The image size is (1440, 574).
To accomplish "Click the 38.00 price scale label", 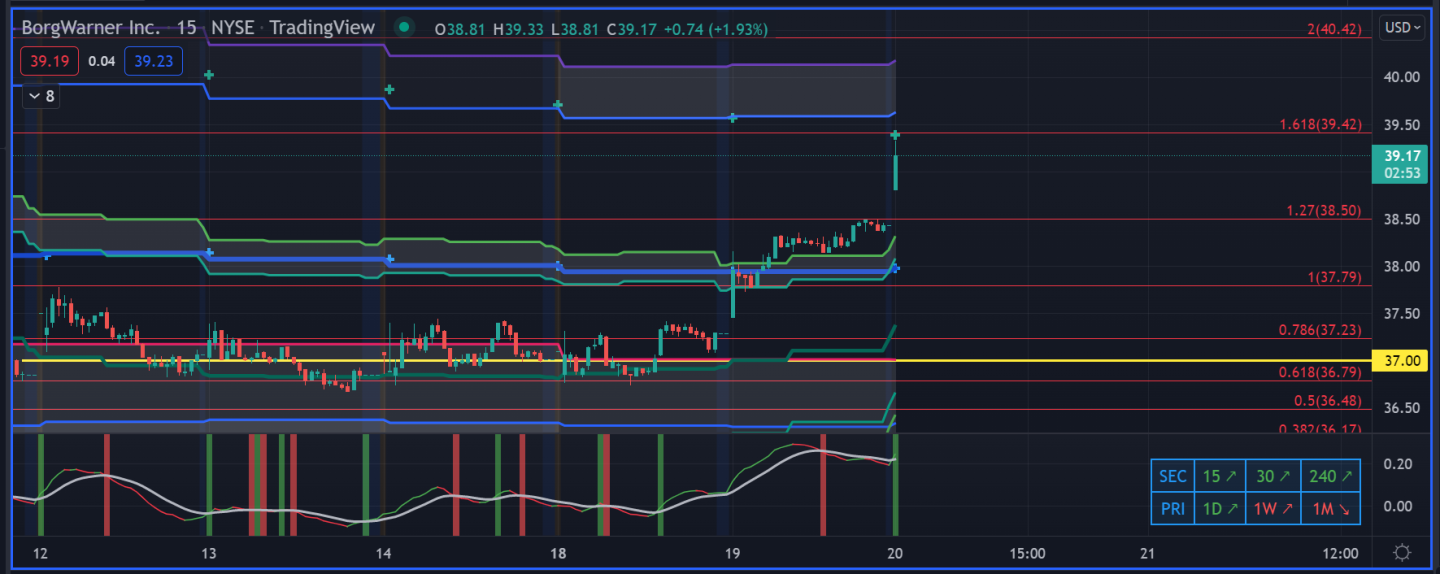I will click(1402, 266).
